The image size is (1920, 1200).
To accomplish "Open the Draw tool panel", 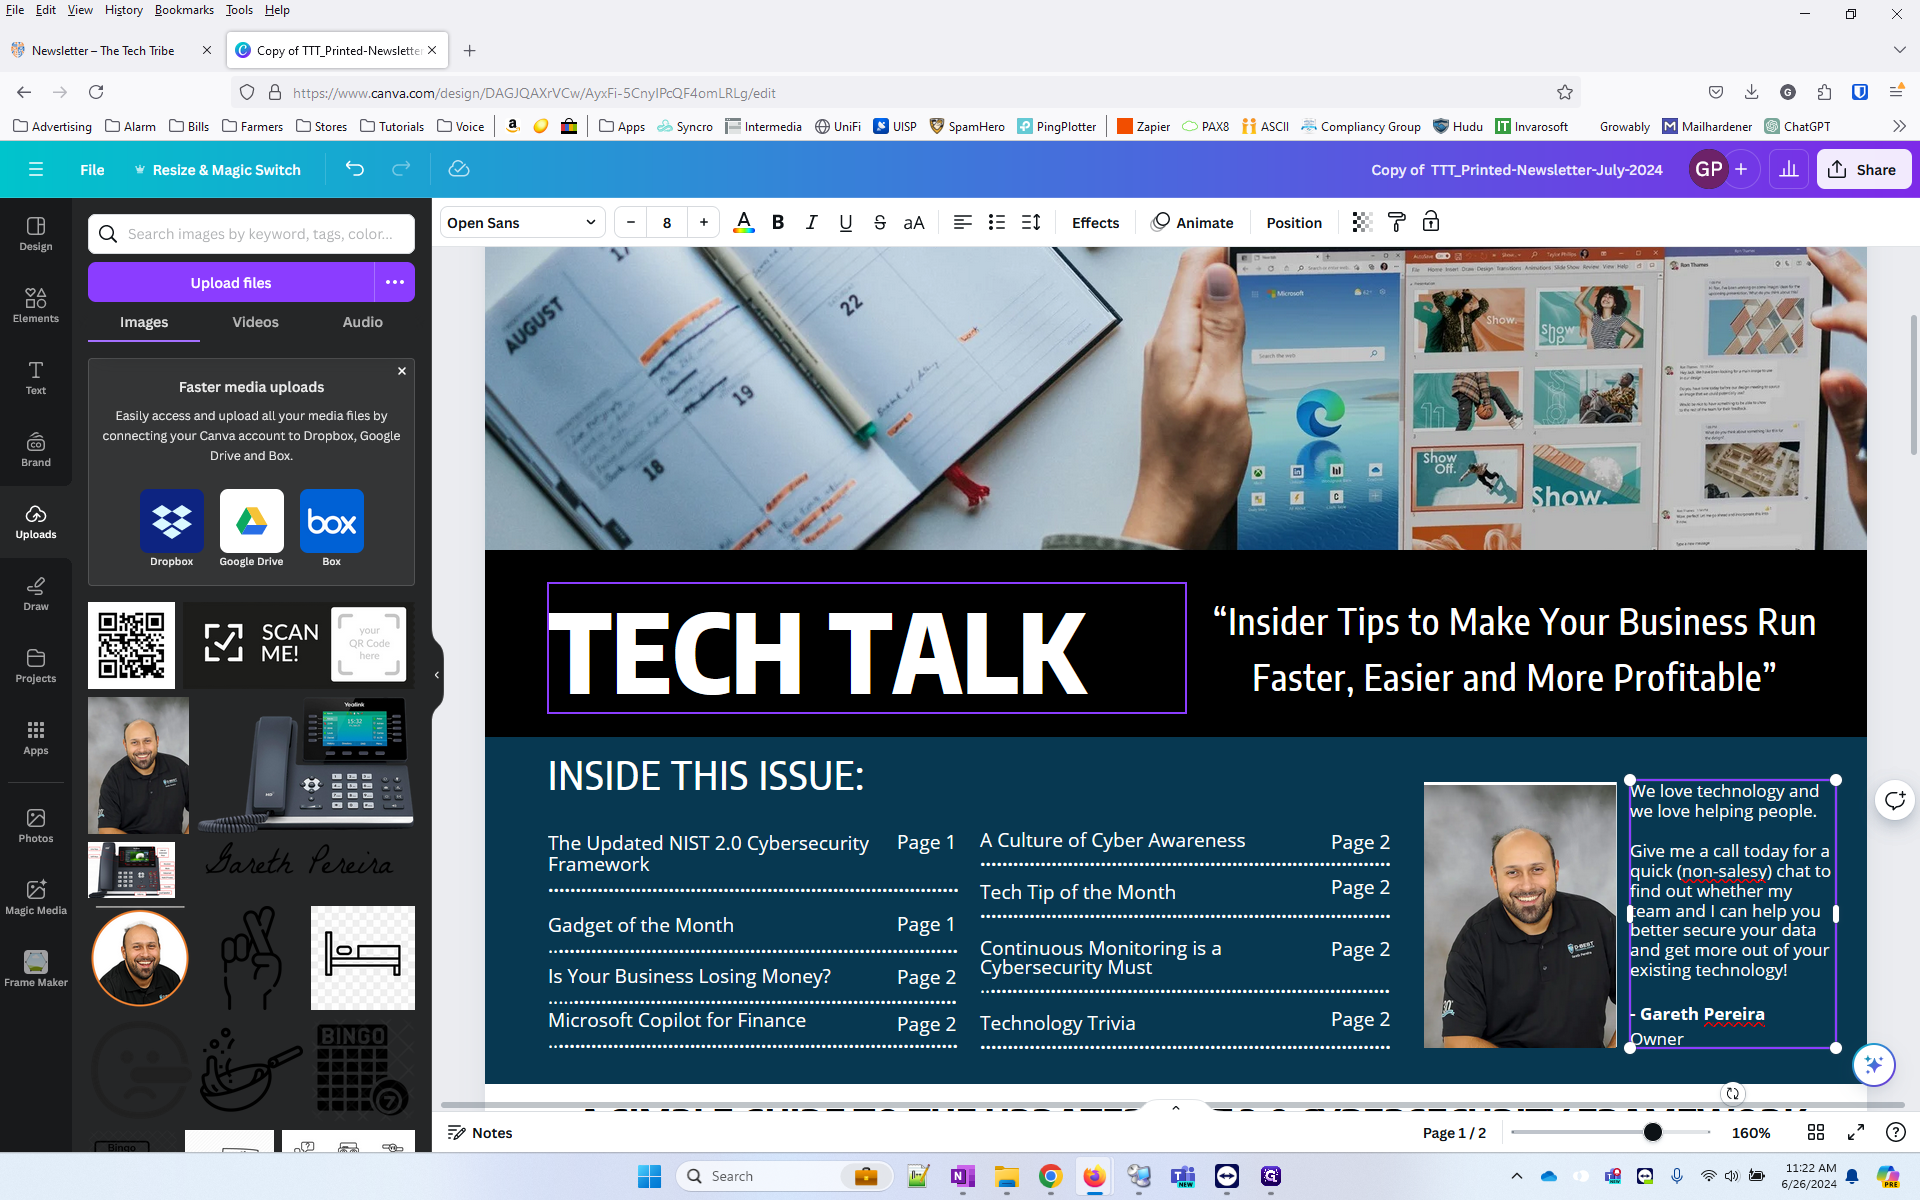I will click(36, 594).
